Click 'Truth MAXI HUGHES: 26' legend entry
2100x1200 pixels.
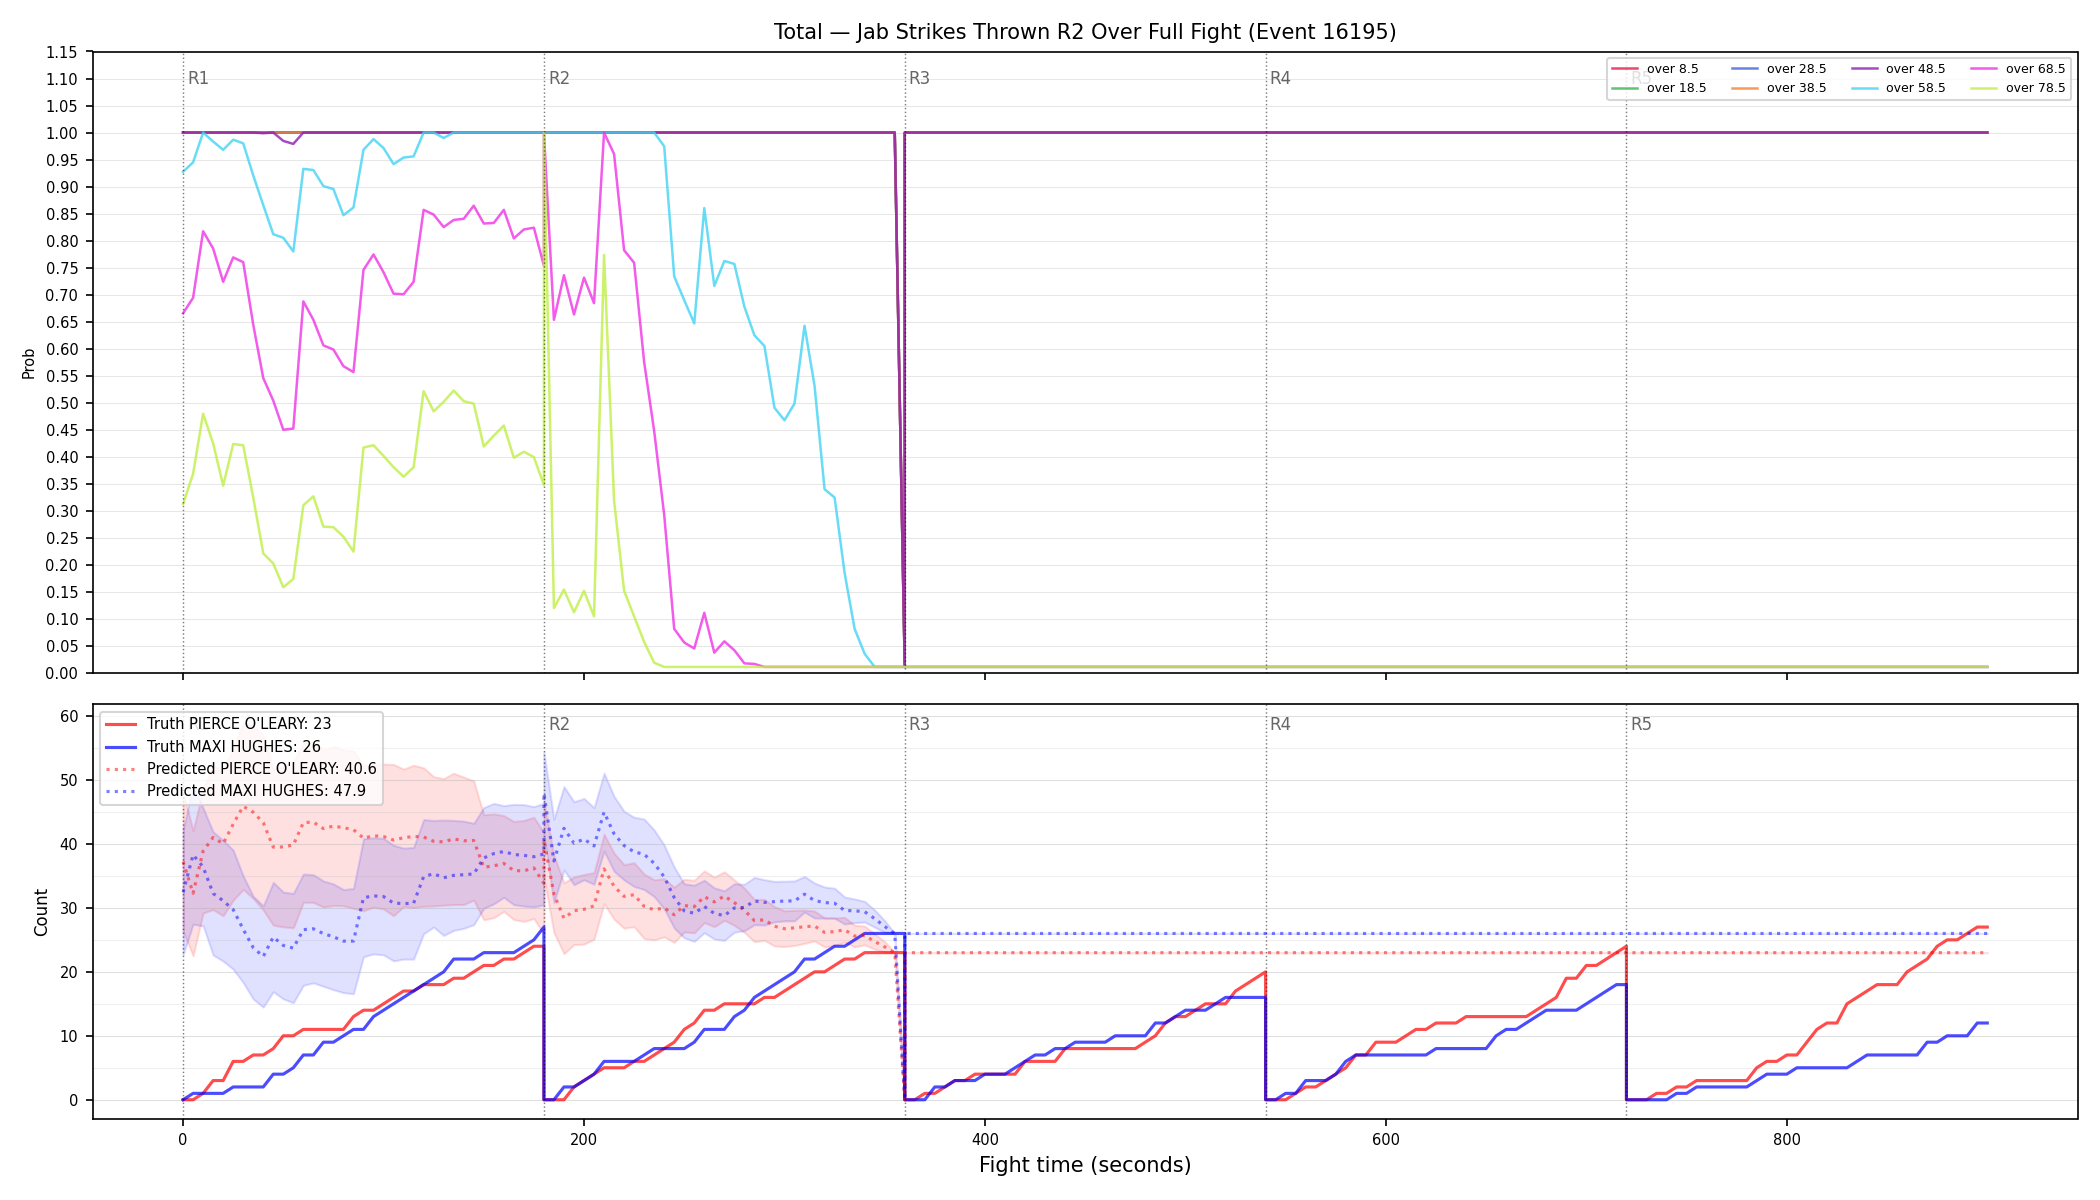(213, 746)
